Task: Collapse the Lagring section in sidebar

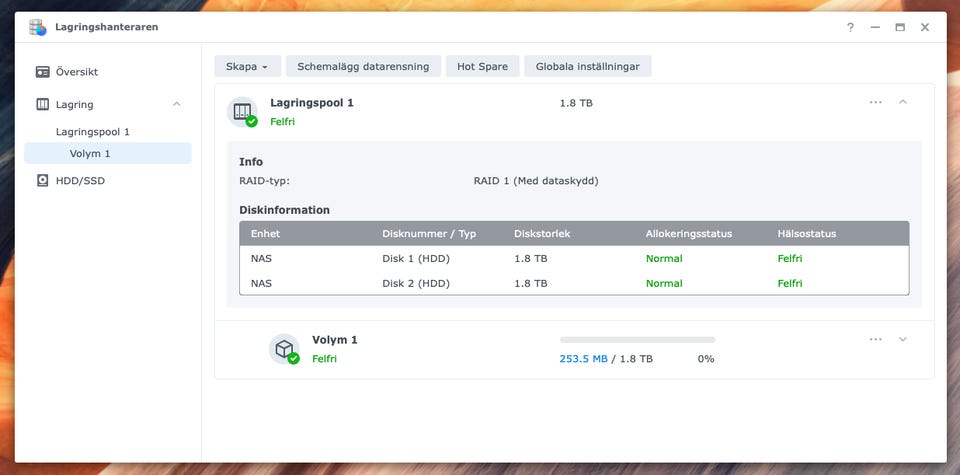Action: coord(177,104)
